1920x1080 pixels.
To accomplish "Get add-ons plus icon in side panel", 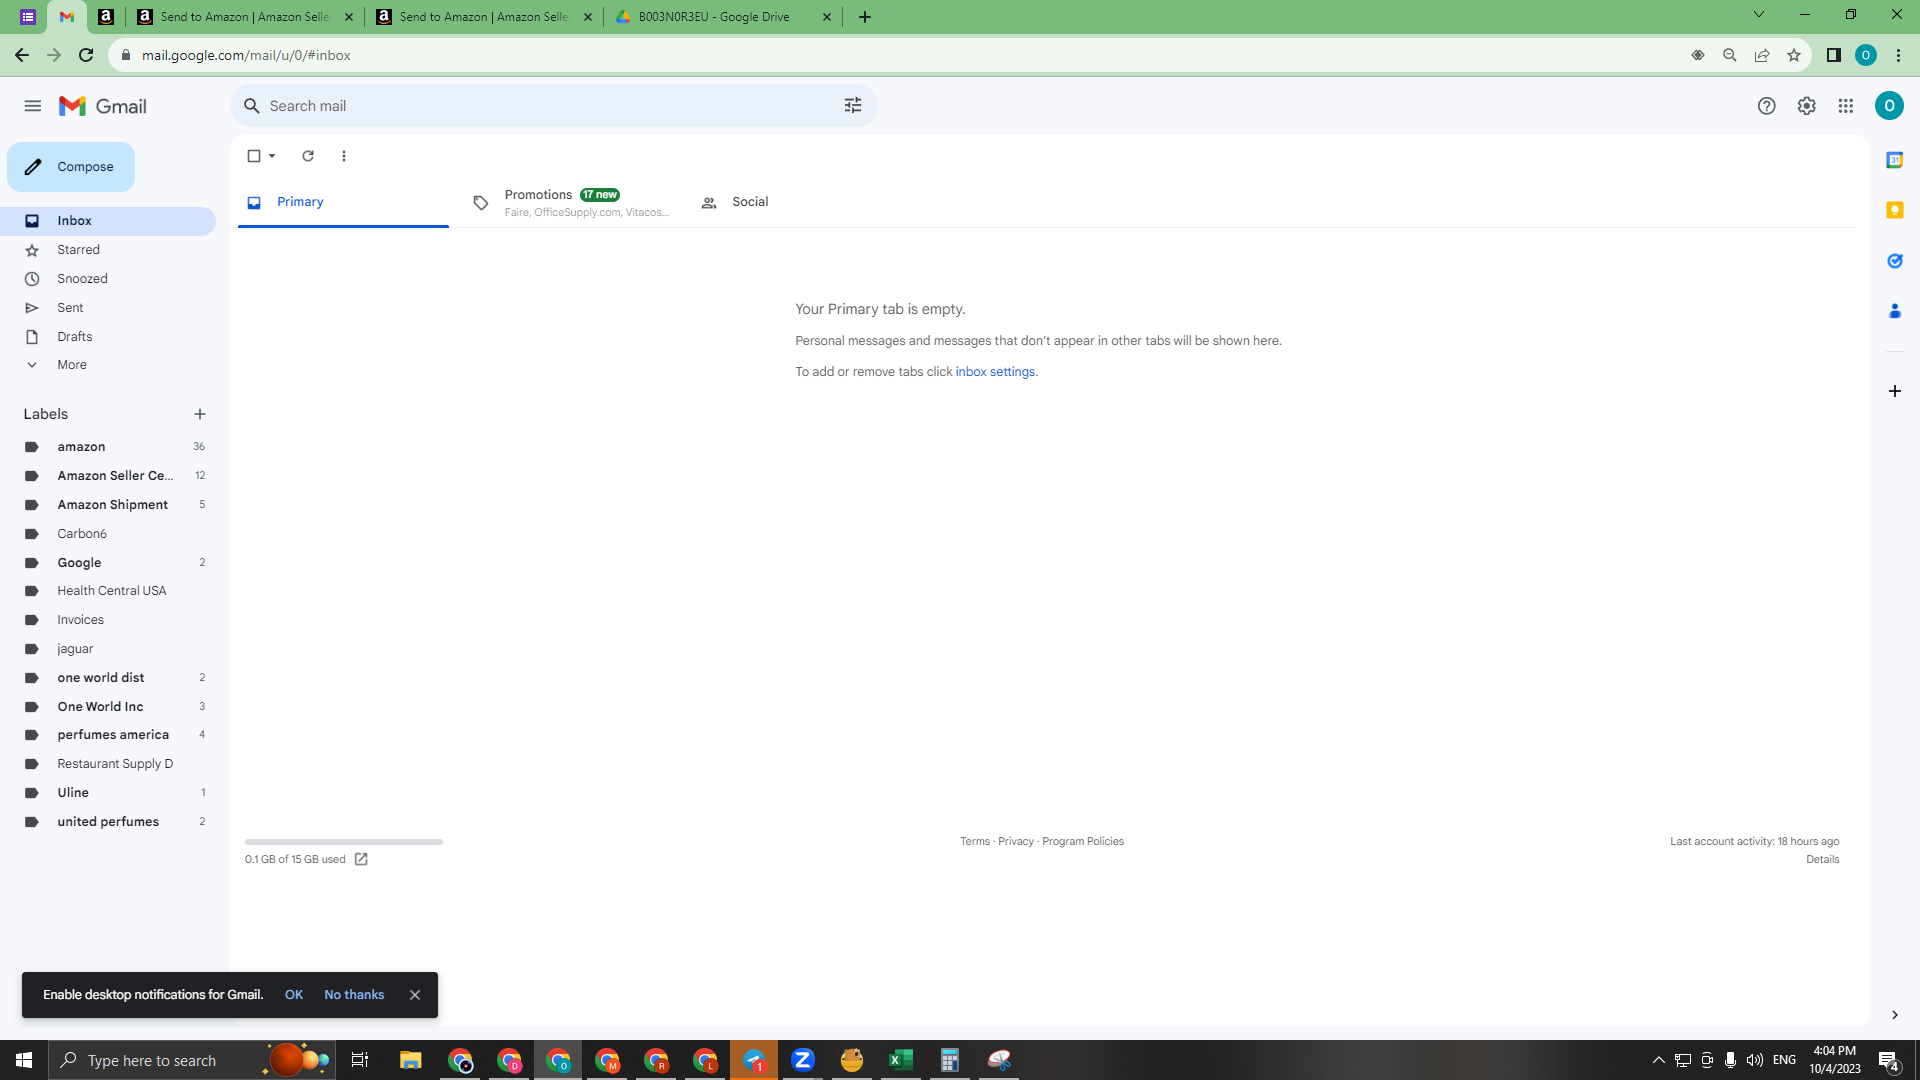I will (x=1894, y=391).
